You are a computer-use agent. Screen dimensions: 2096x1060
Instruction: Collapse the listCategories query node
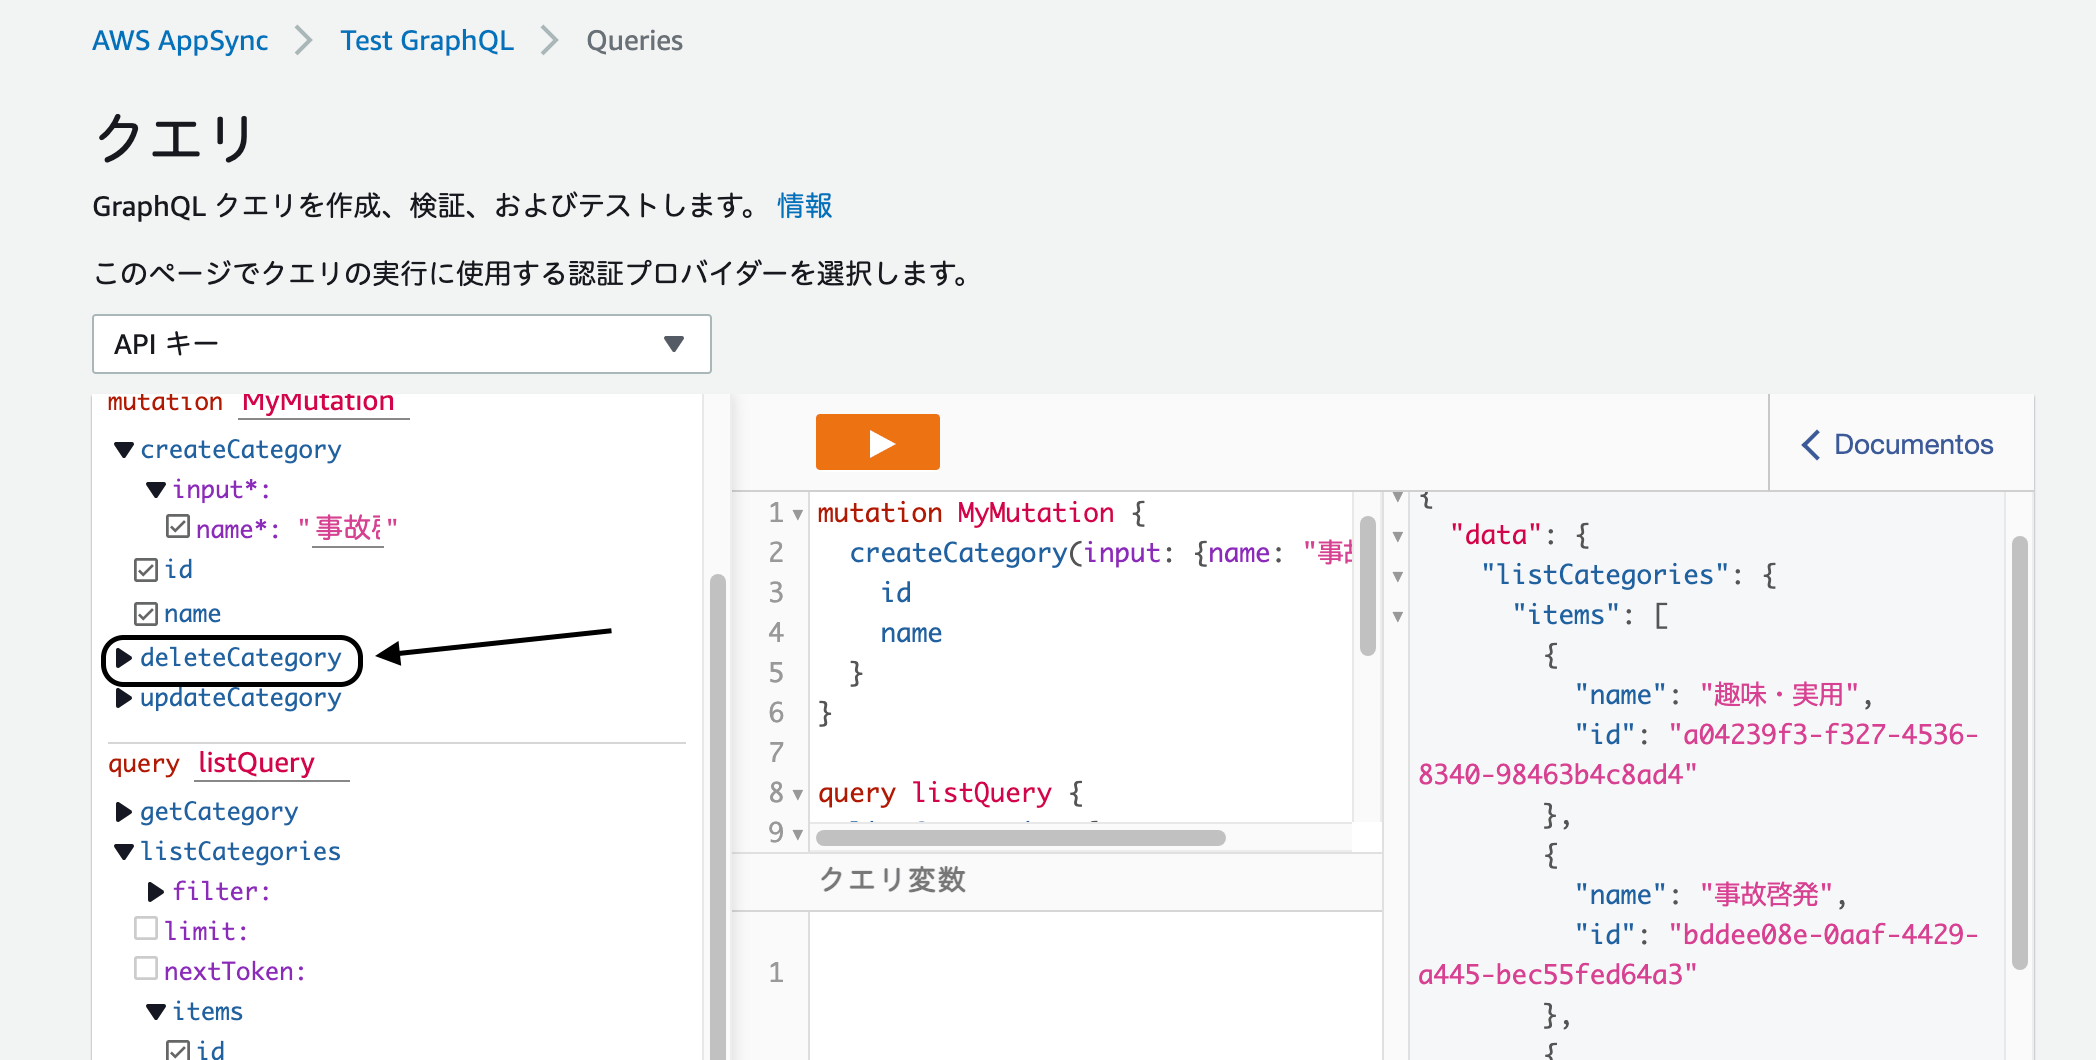point(124,852)
